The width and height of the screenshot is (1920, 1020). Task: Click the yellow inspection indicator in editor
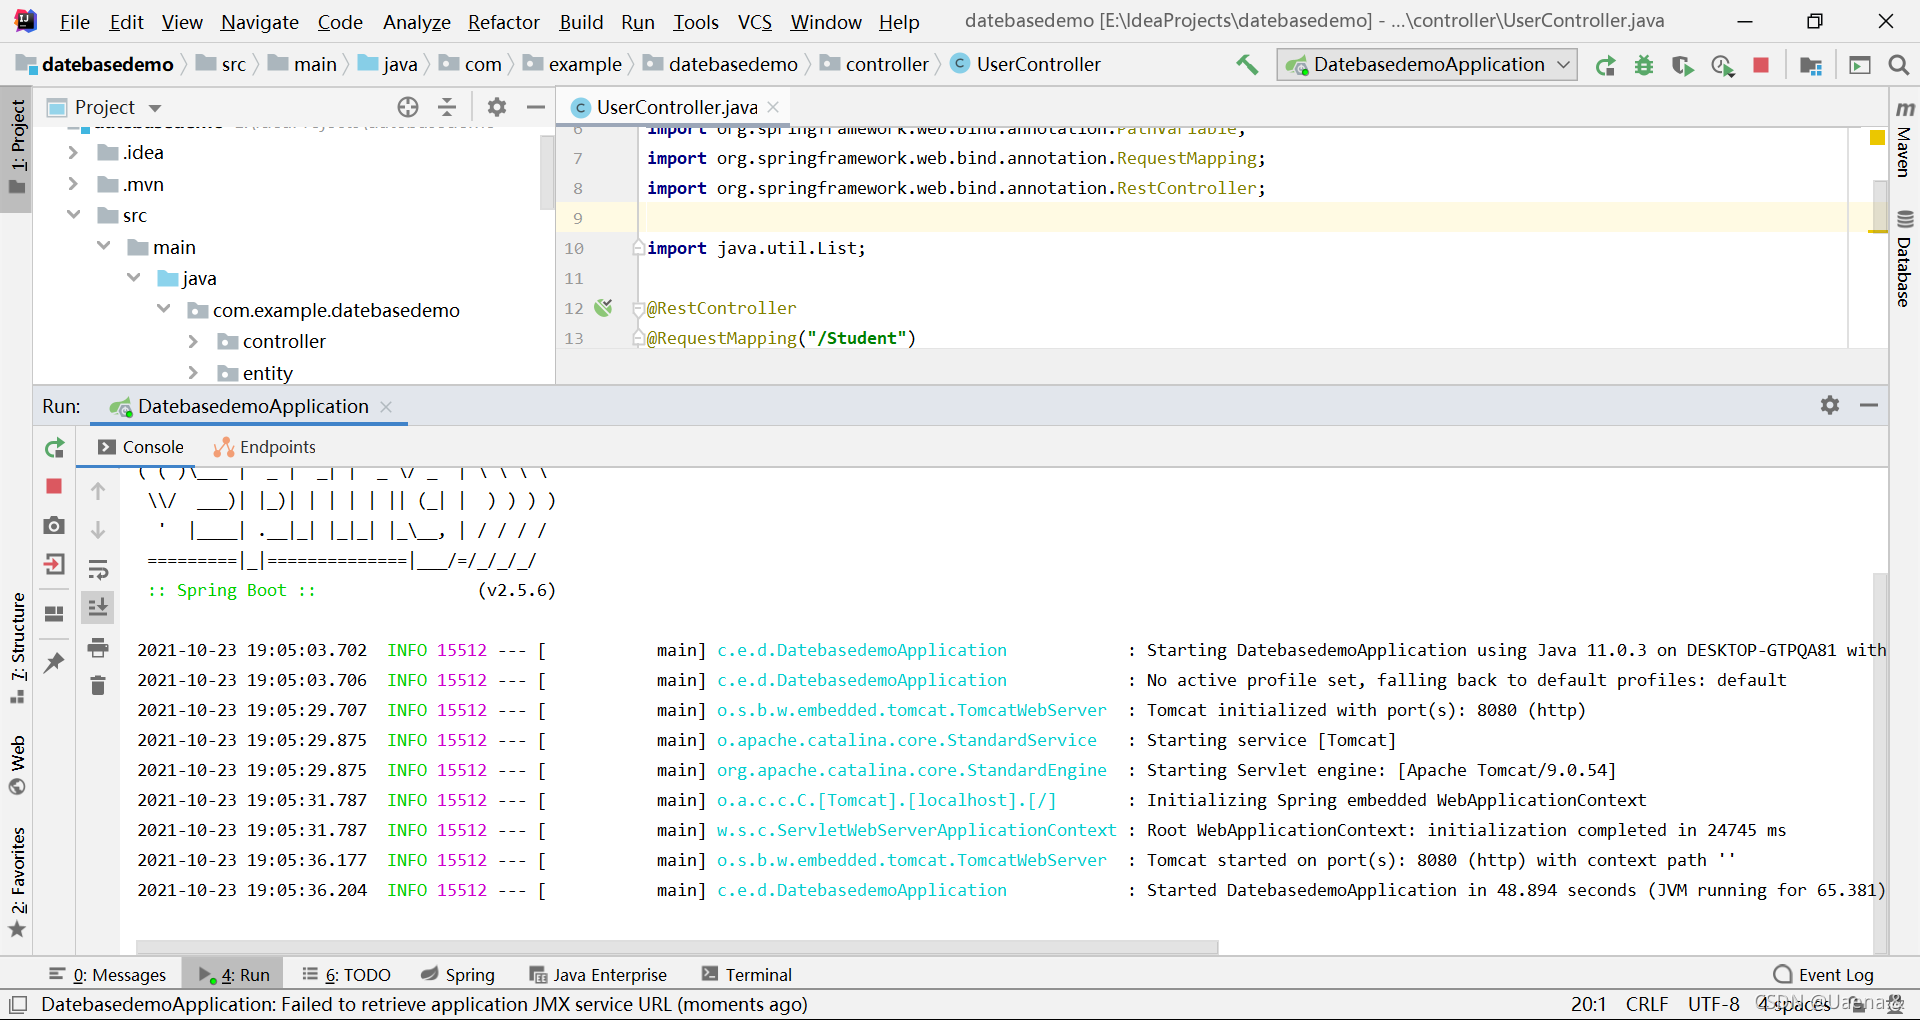pos(1877,138)
